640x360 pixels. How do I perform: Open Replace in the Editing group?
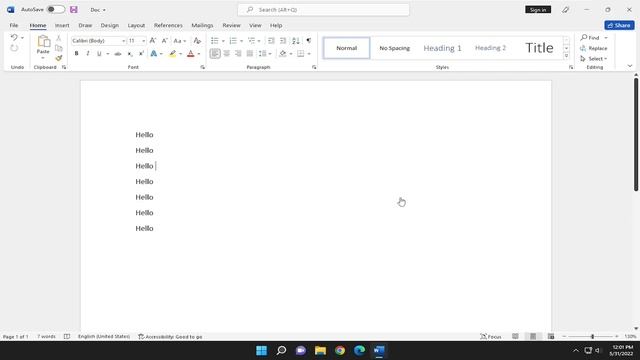pyautogui.click(x=593, y=48)
